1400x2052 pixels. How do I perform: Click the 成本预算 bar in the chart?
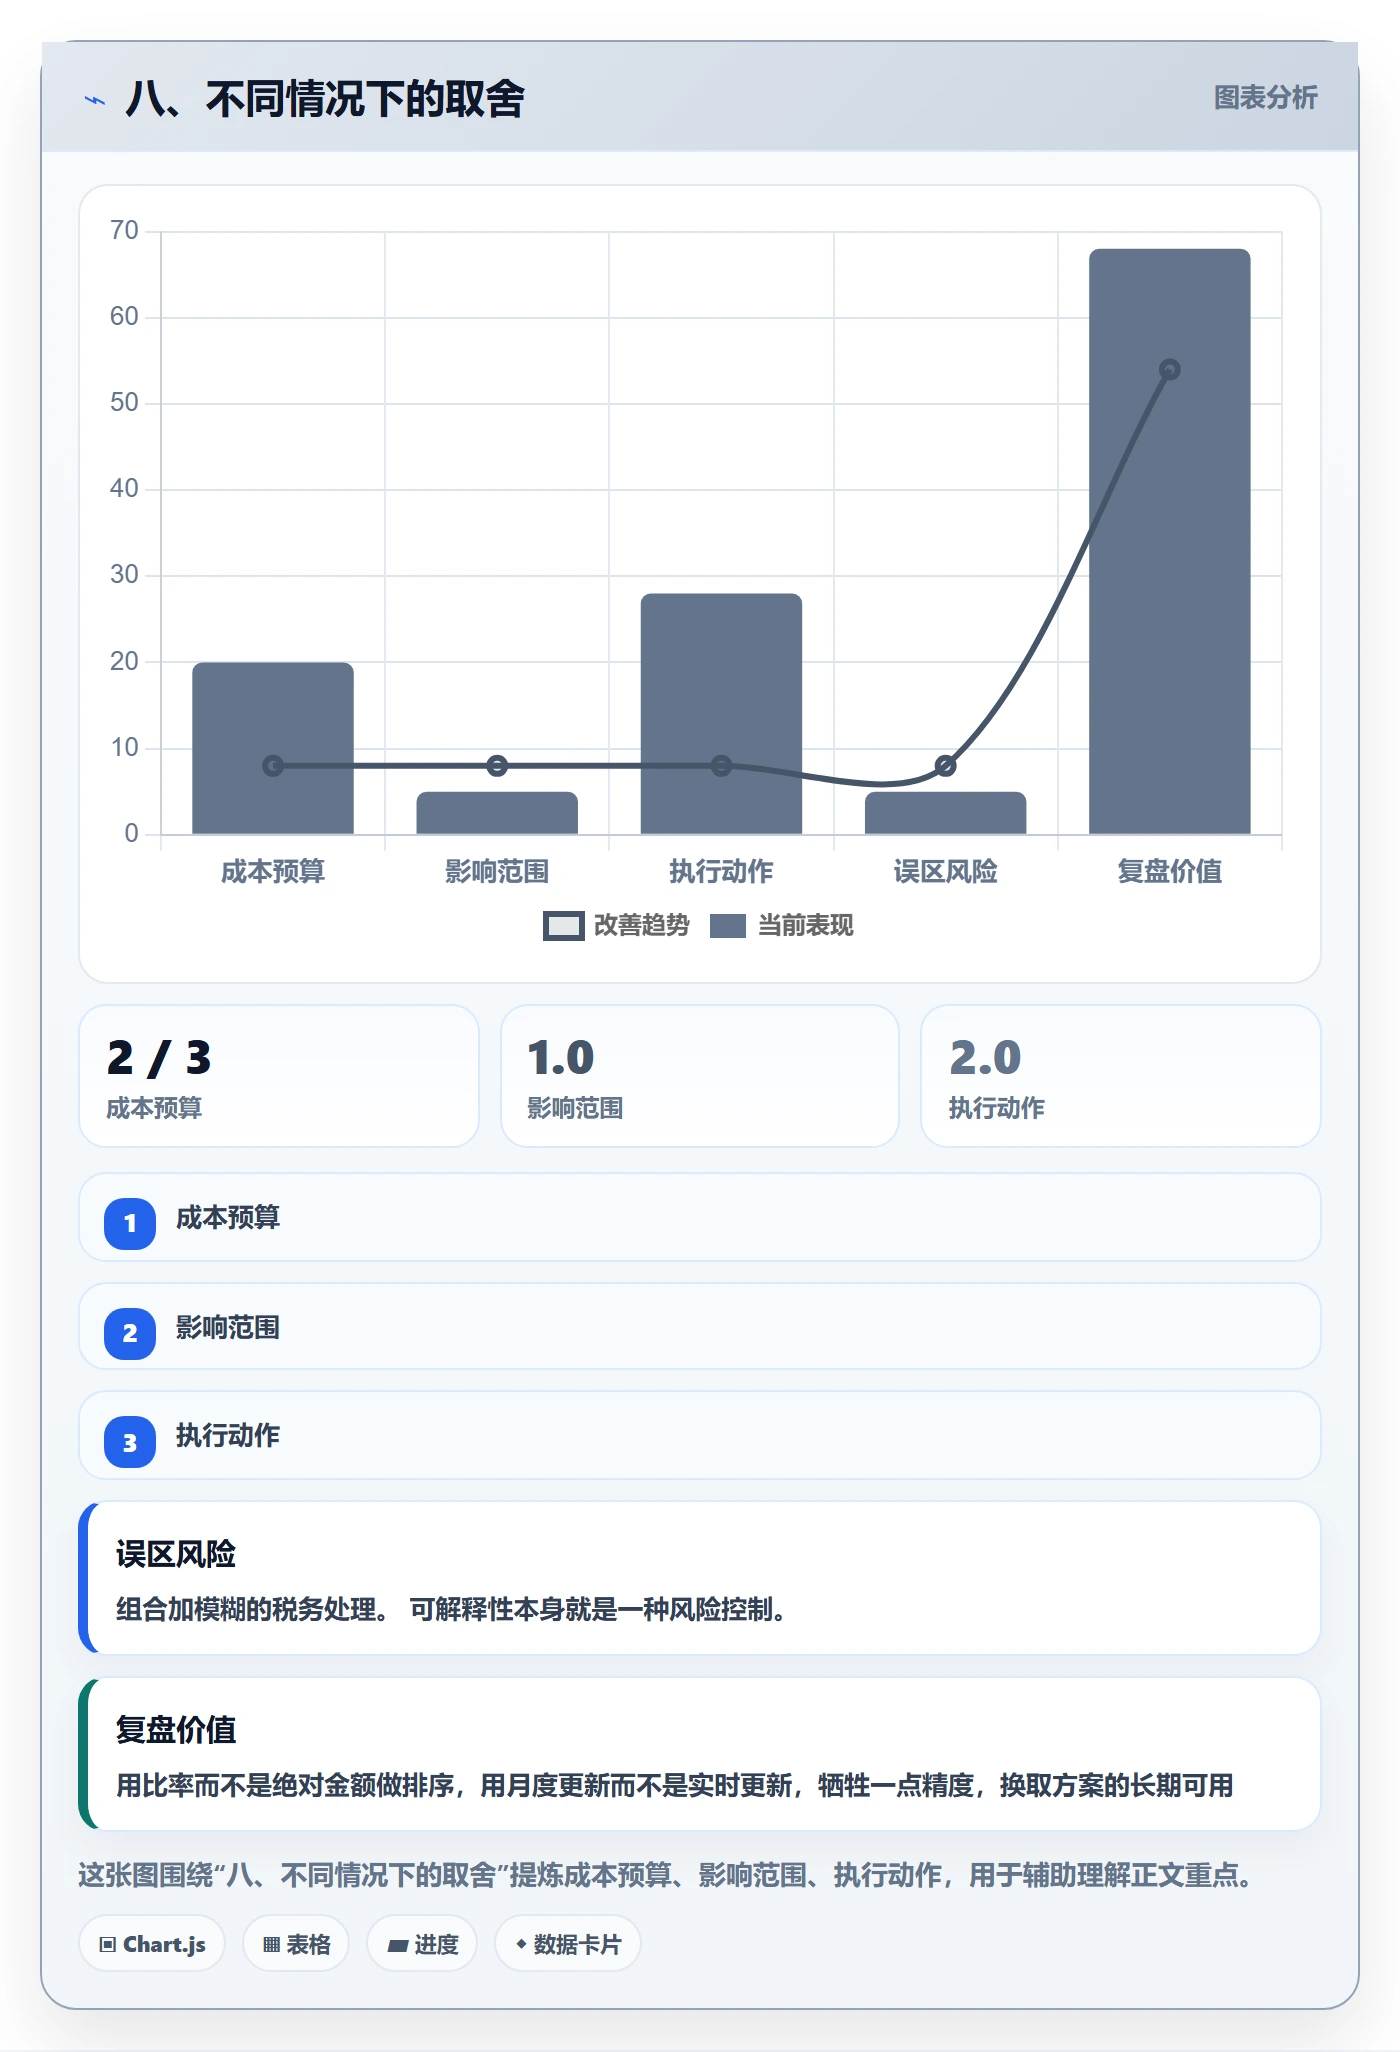[x=273, y=748]
